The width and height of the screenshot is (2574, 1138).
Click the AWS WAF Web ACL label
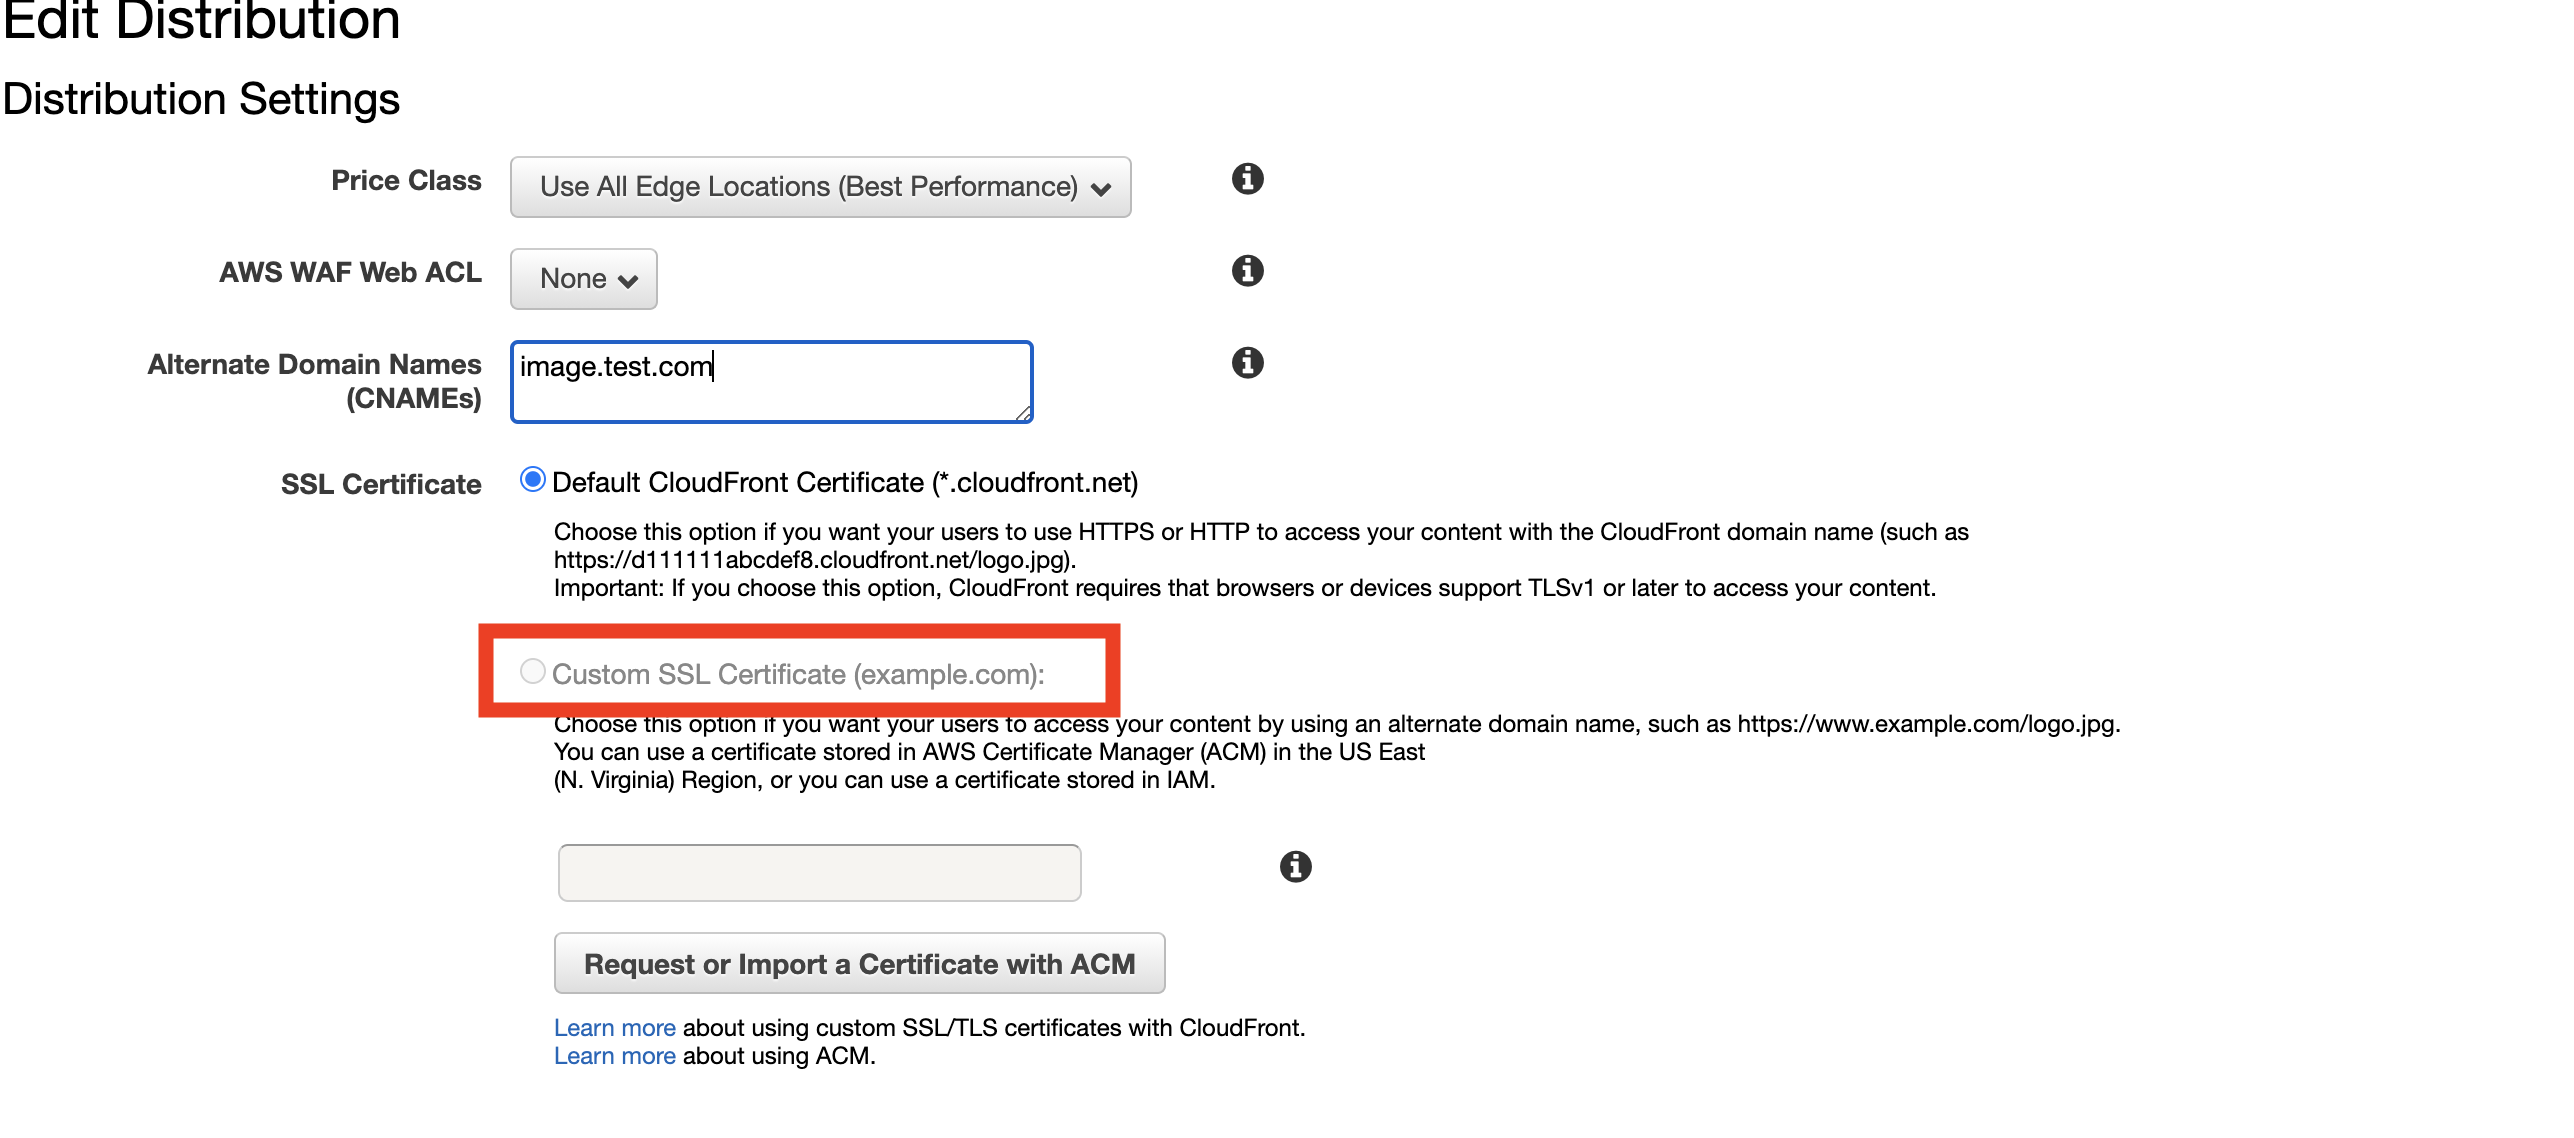click(x=350, y=273)
